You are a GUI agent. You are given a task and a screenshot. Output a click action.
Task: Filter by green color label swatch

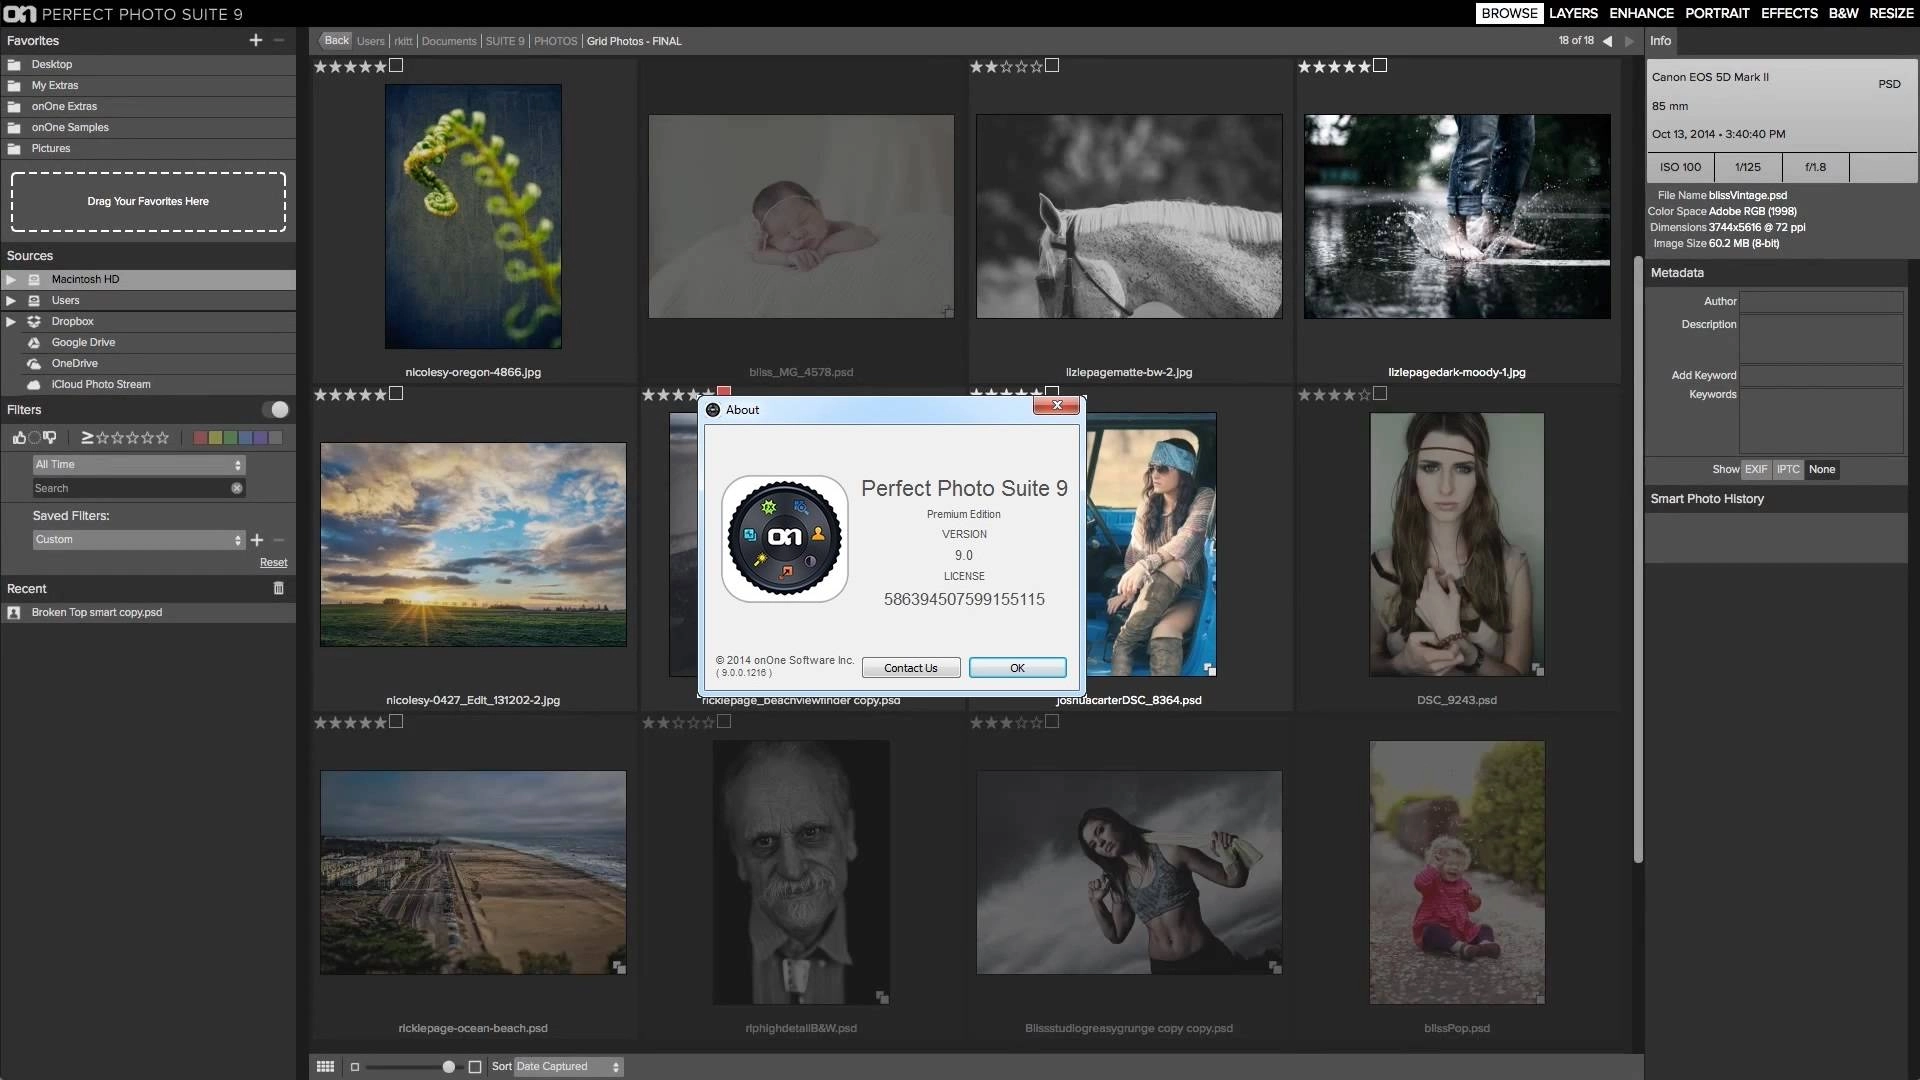click(231, 437)
